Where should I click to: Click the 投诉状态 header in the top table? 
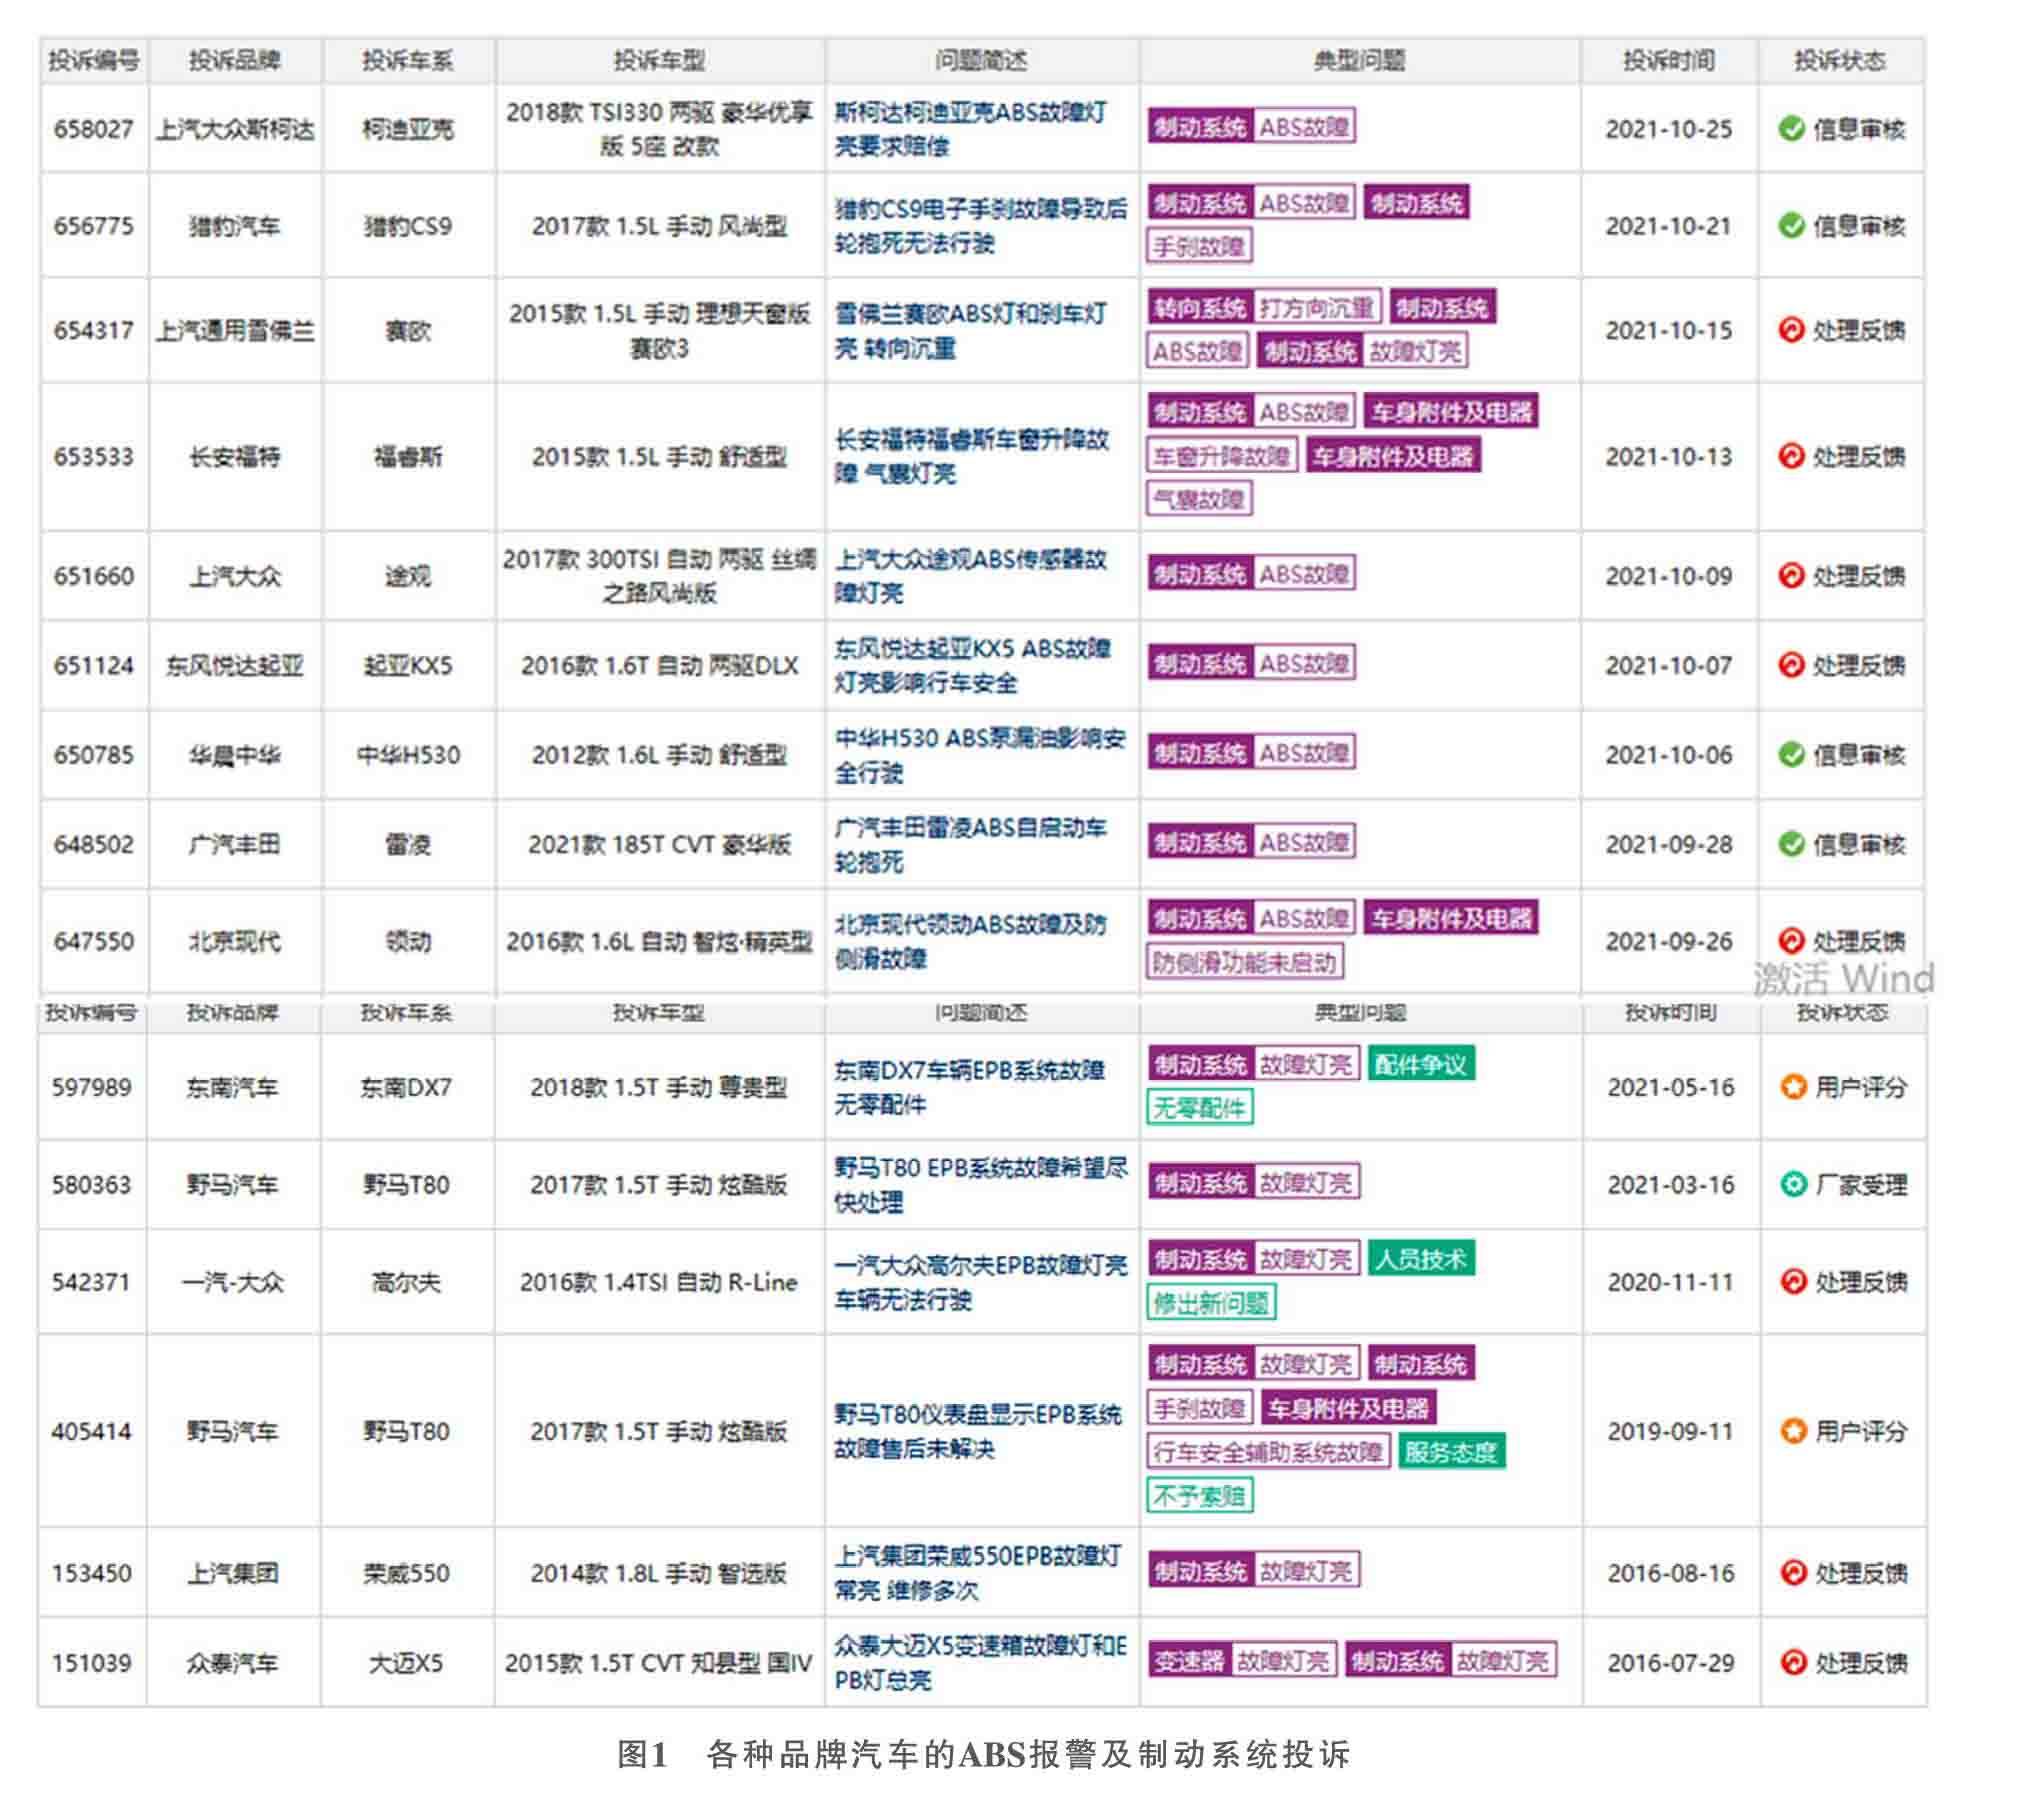pyautogui.click(x=1840, y=60)
